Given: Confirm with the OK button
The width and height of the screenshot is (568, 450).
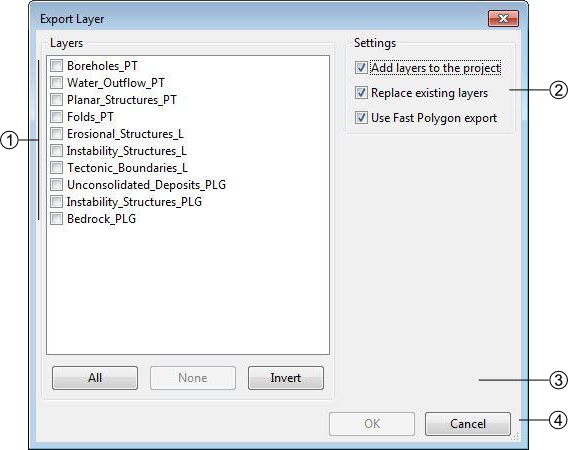Looking at the screenshot, I should point(372,424).
